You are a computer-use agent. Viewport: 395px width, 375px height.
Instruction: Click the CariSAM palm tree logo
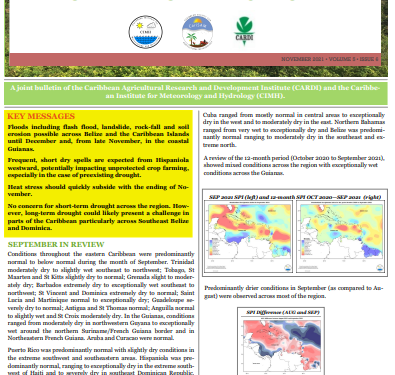click(197, 32)
